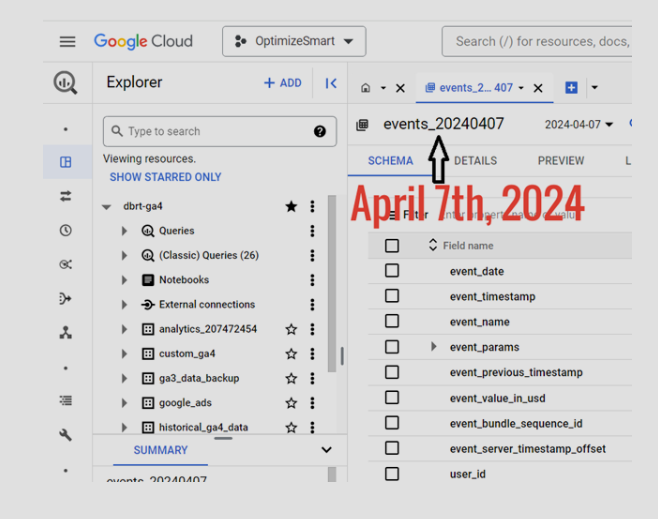658x519 pixels.
Task: Sort by Field name arrows
Action: (x=433, y=245)
